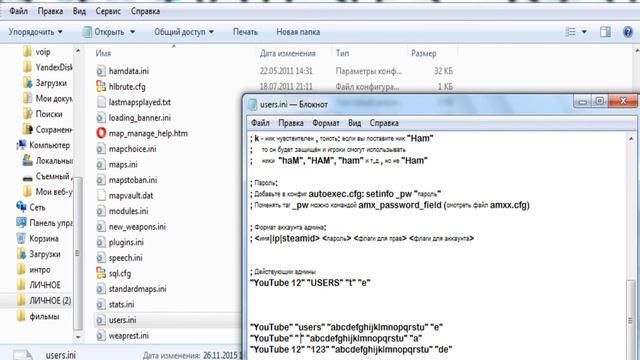Viewport: 640px width, 360px height.
Task: Click navigation pane scroll down arrow
Action: click(x=78, y=337)
